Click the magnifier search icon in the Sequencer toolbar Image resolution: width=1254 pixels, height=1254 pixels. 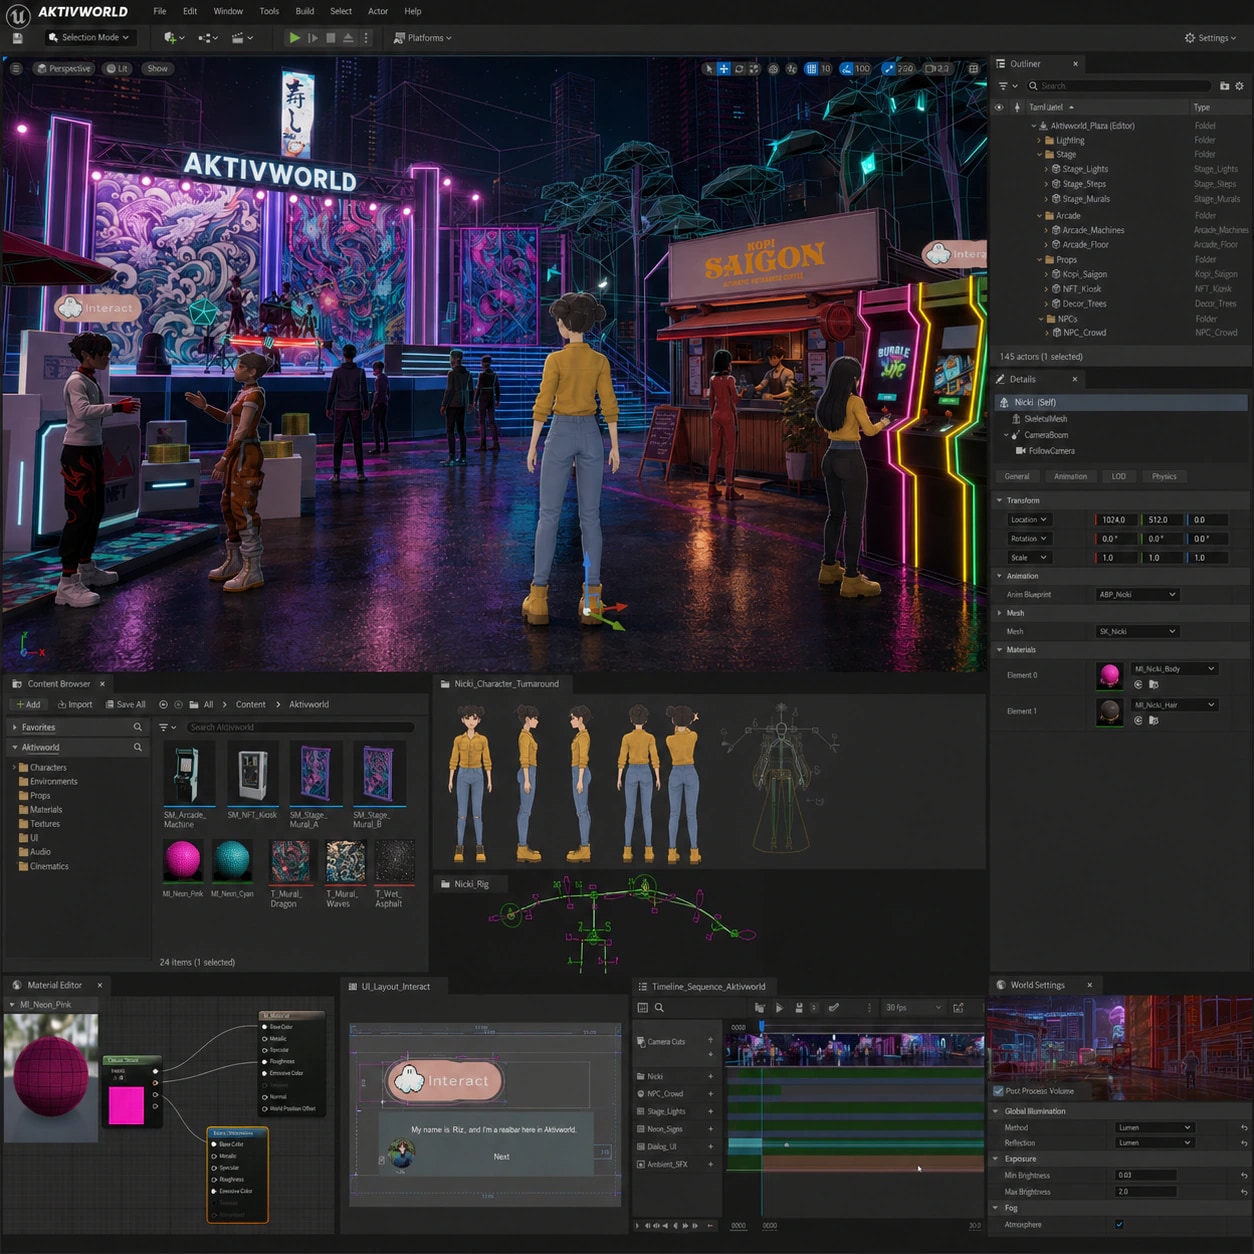pyautogui.click(x=659, y=1008)
